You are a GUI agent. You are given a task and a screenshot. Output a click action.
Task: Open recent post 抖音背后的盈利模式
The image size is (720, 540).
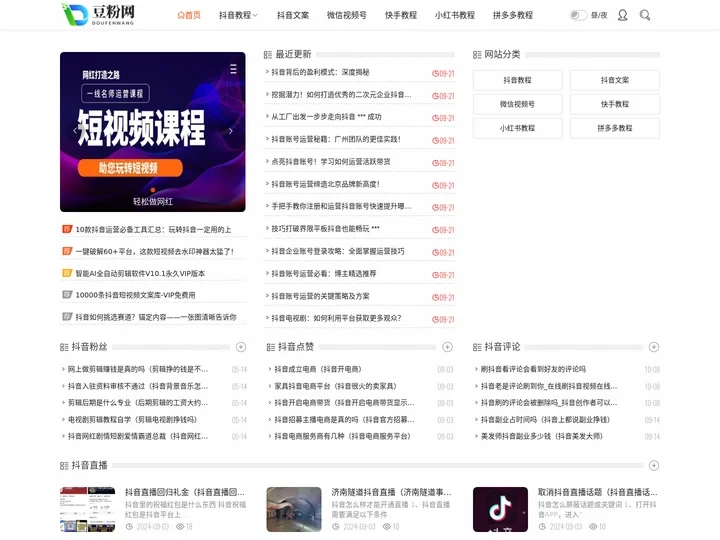coord(320,72)
